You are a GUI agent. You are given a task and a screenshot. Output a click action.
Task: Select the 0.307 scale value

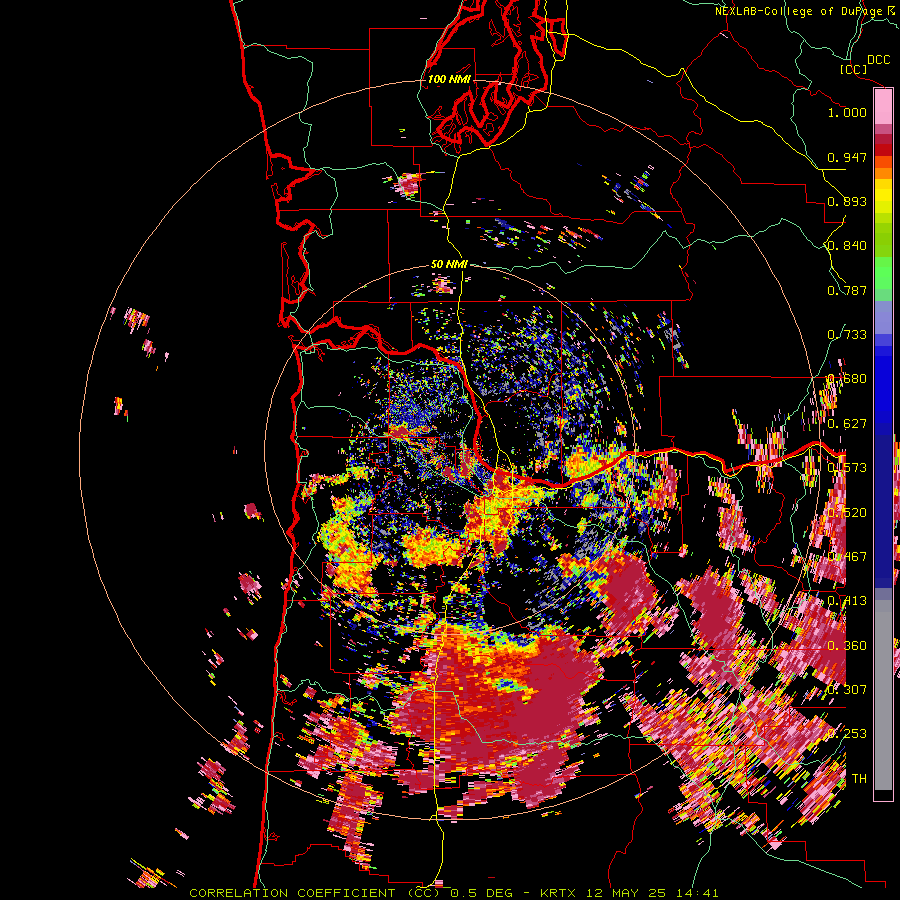pos(847,689)
